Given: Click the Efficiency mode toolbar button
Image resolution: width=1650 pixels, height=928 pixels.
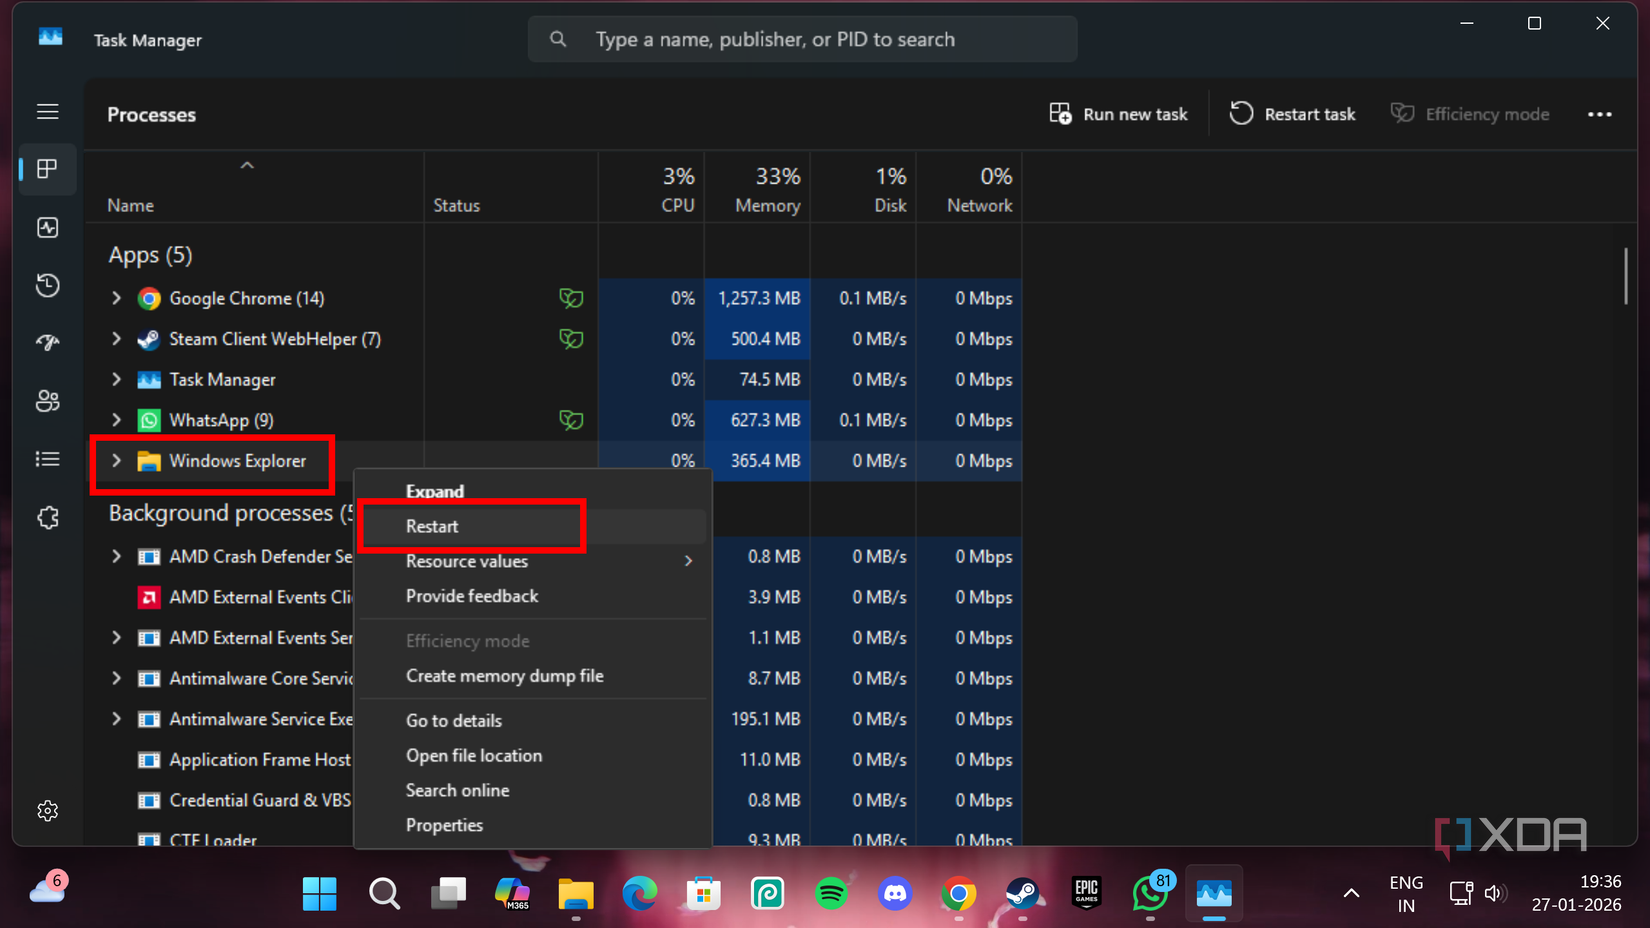Looking at the screenshot, I should pyautogui.click(x=1470, y=114).
